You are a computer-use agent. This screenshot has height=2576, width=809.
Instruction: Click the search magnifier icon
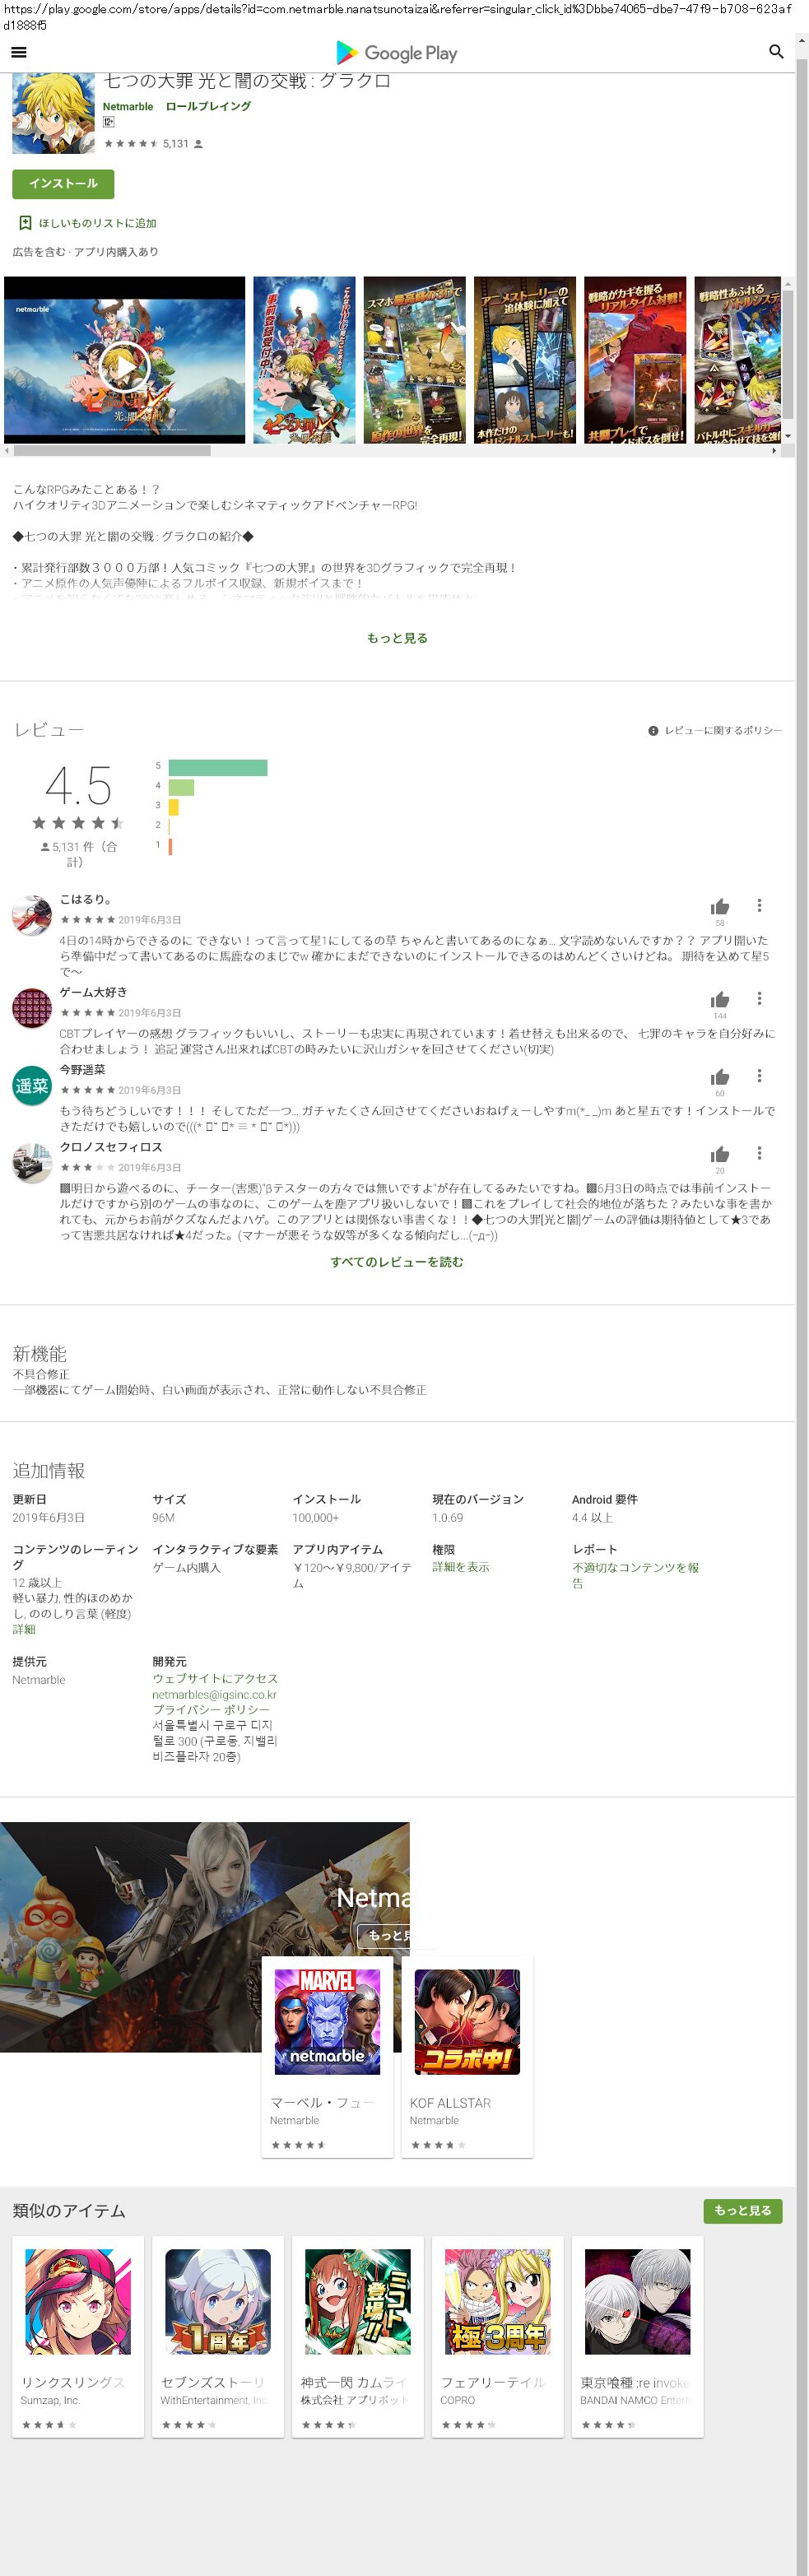click(775, 52)
